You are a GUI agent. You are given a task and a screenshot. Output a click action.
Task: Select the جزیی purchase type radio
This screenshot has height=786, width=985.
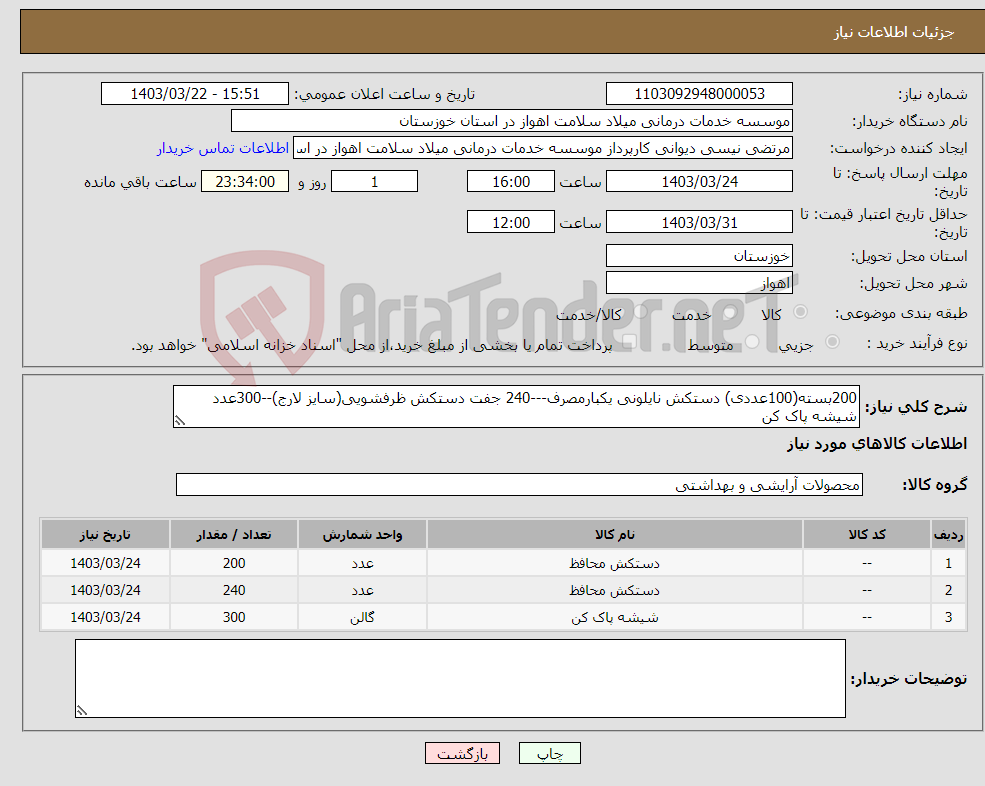(832, 342)
